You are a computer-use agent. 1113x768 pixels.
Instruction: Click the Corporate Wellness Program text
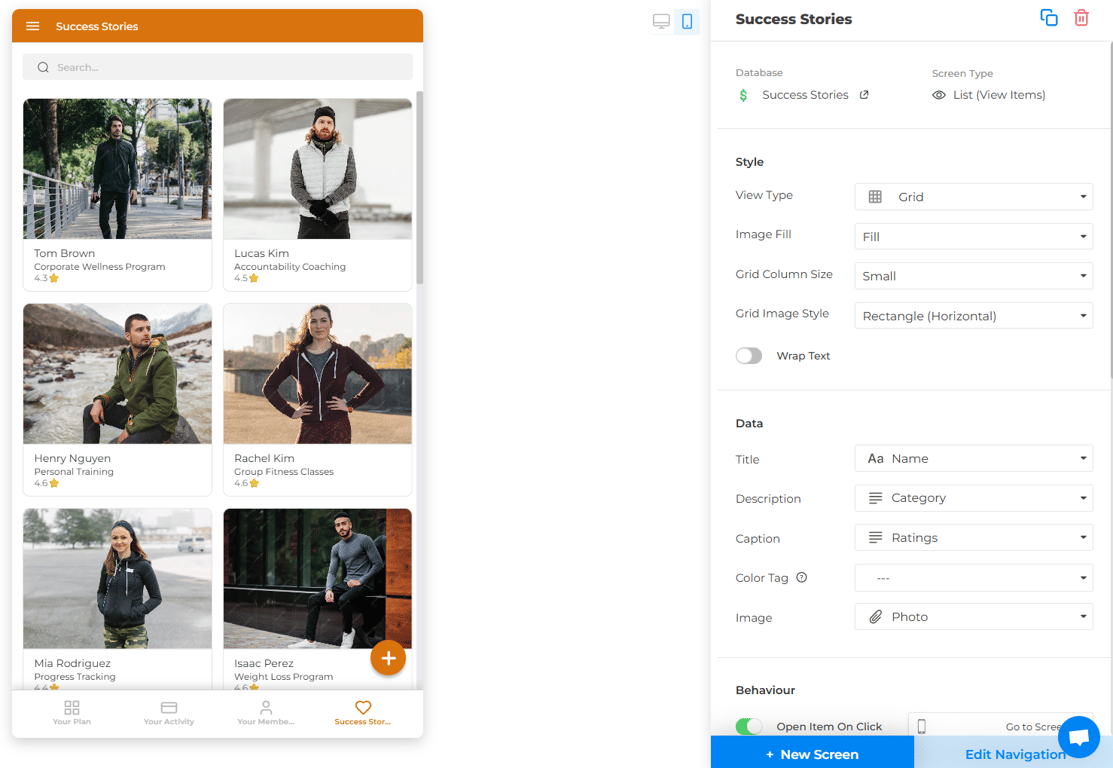pos(99,267)
